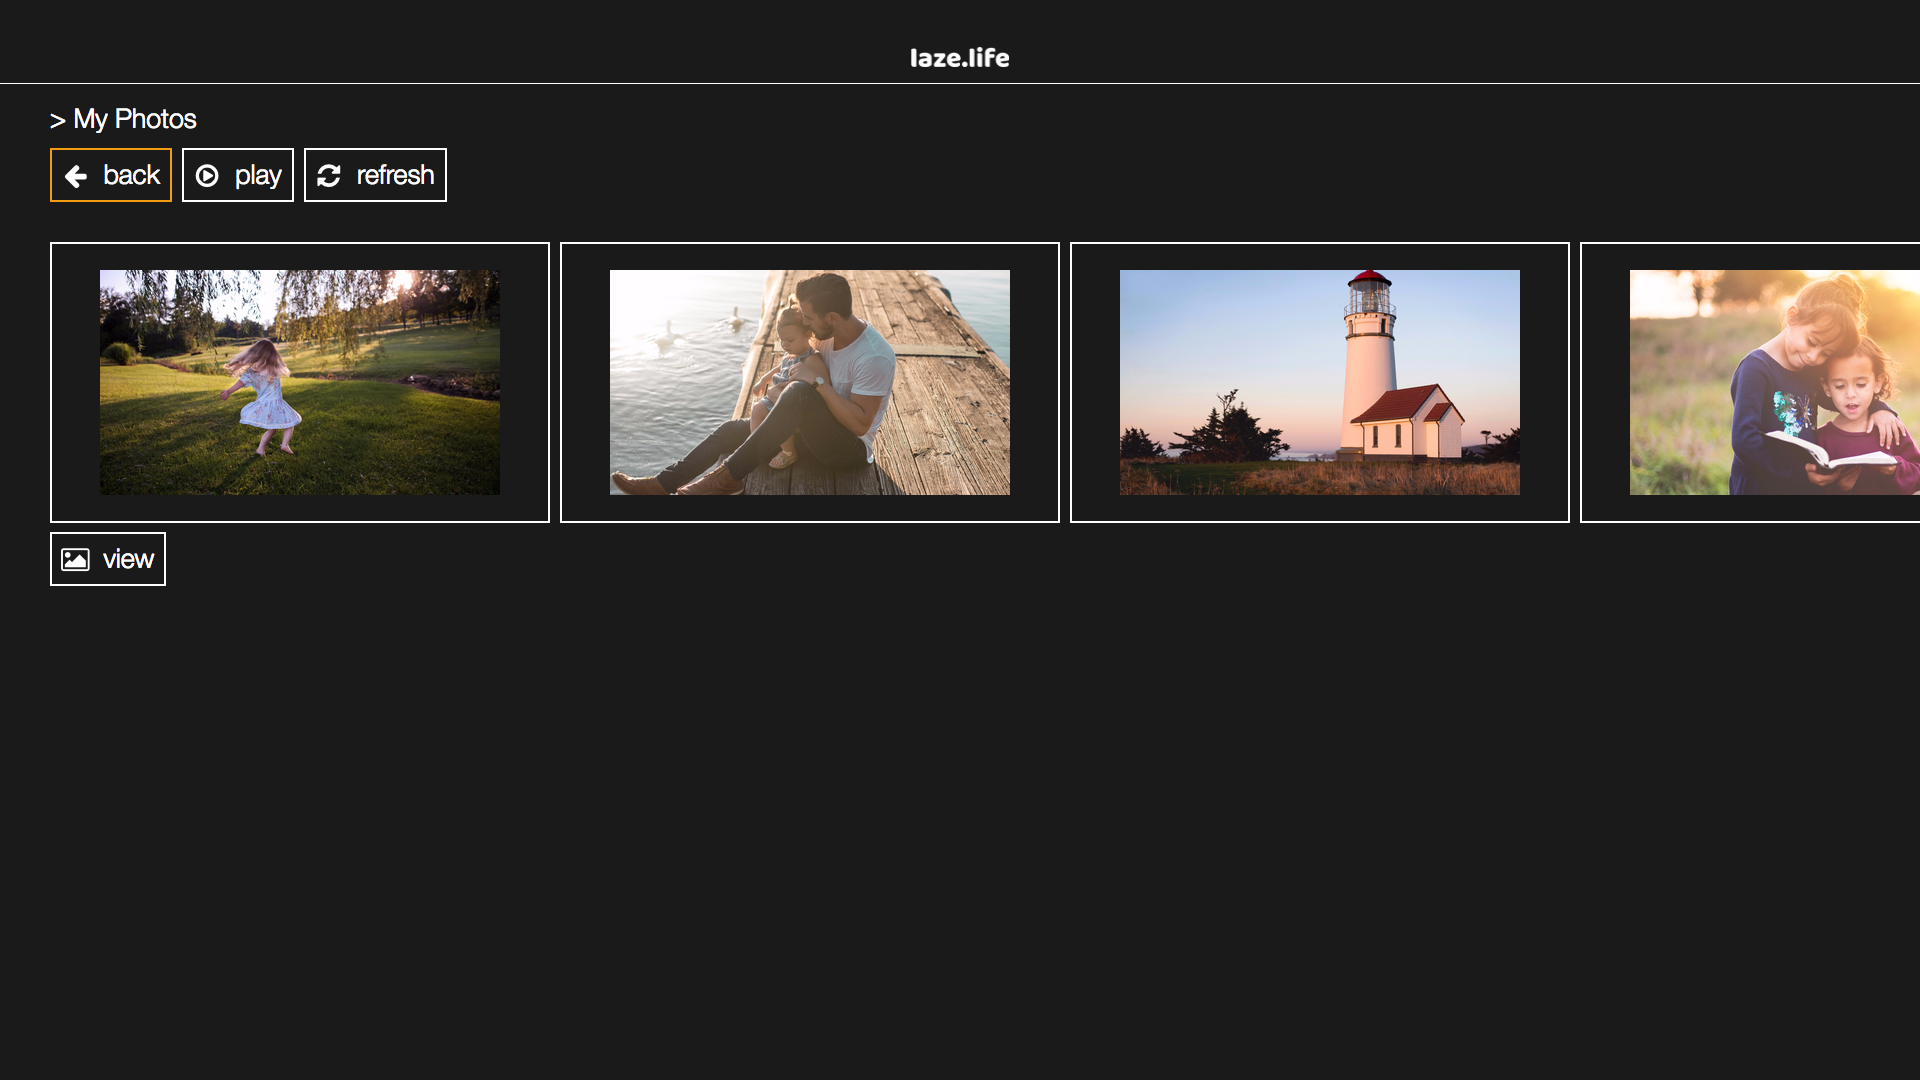Open the selected photo with view

pyautogui.click(x=107, y=559)
